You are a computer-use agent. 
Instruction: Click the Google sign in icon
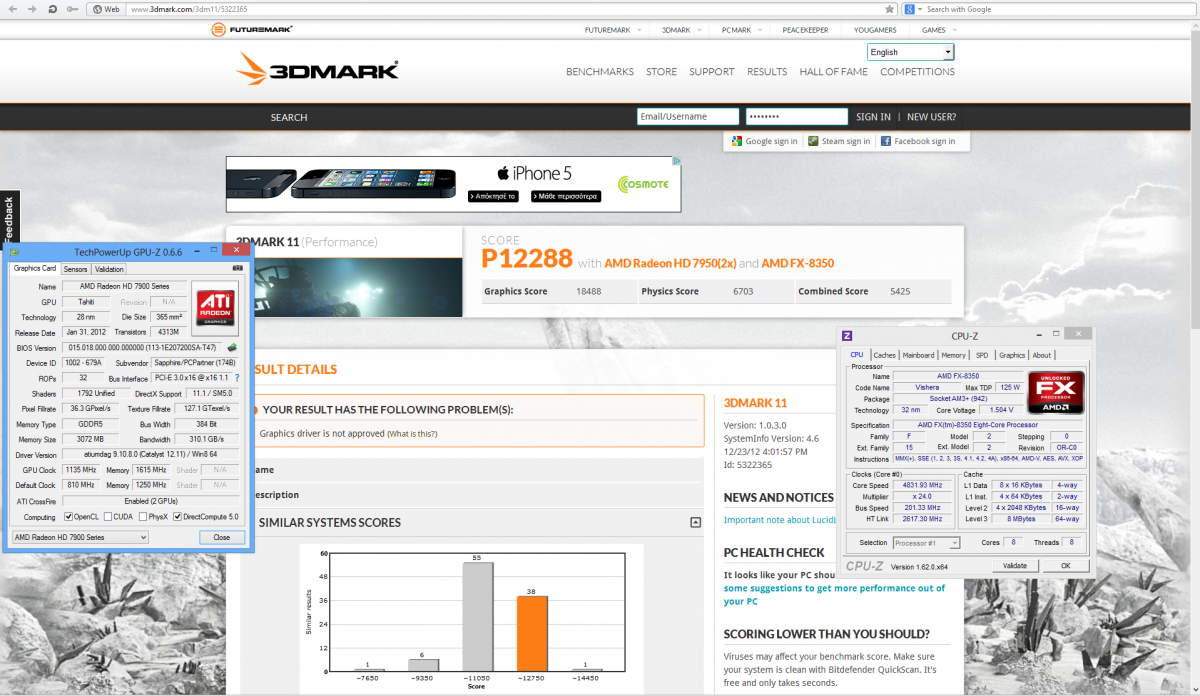[x=736, y=141]
